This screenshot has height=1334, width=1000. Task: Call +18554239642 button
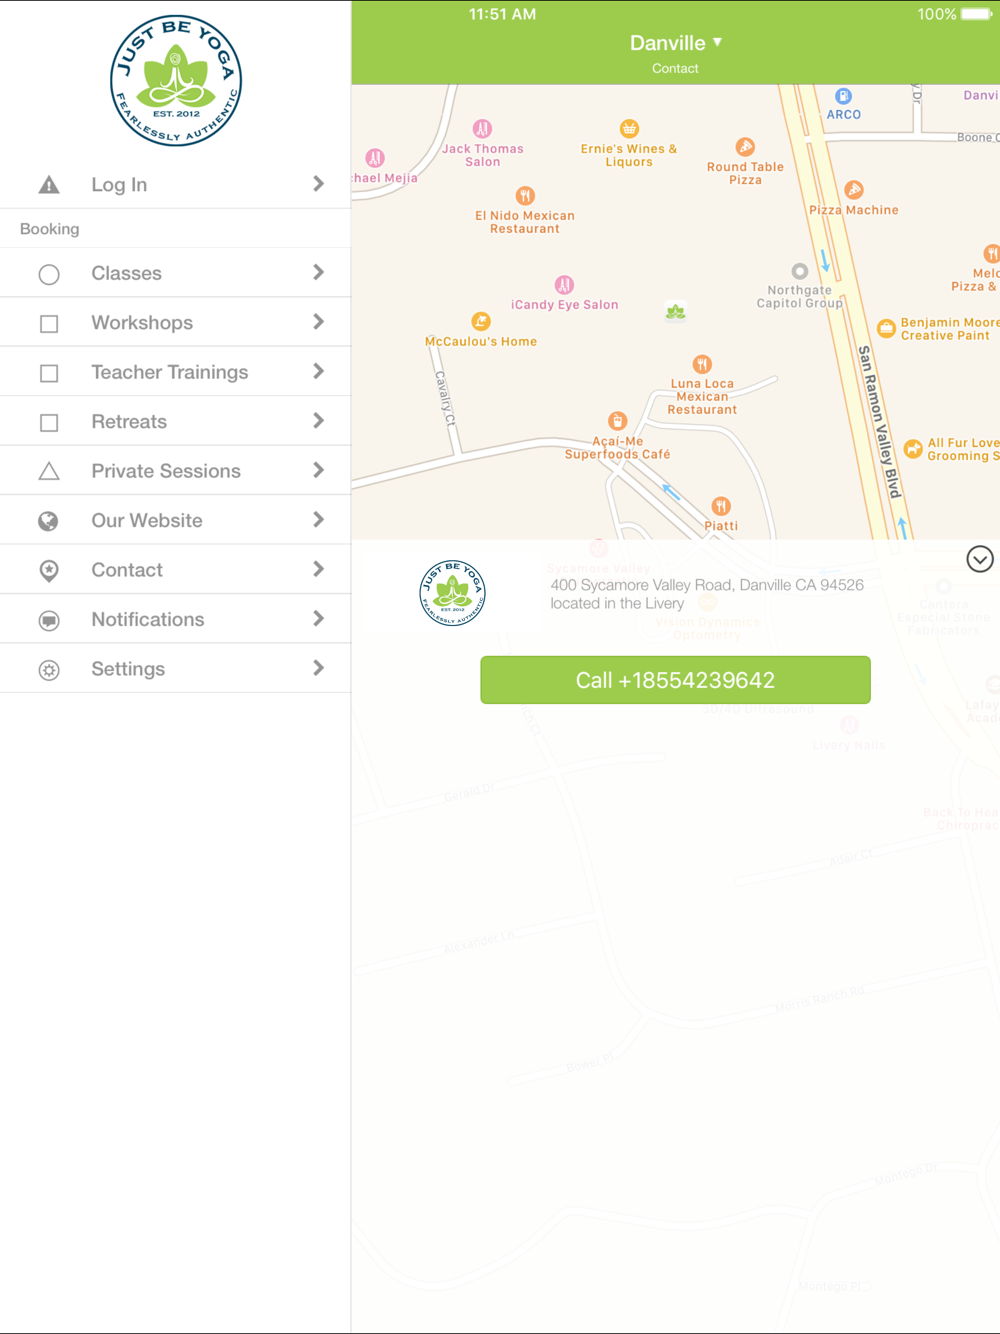(x=675, y=680)
